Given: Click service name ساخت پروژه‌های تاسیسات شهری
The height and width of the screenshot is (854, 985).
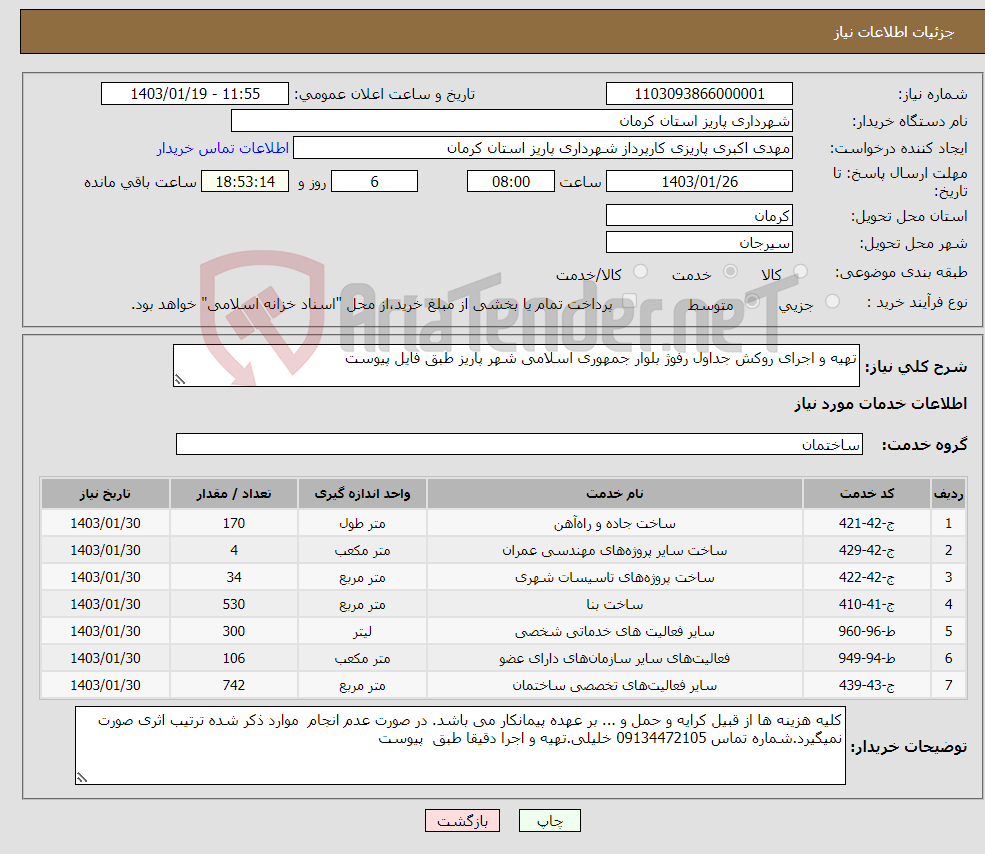Looking at the screenshot, I should point(614,578).
